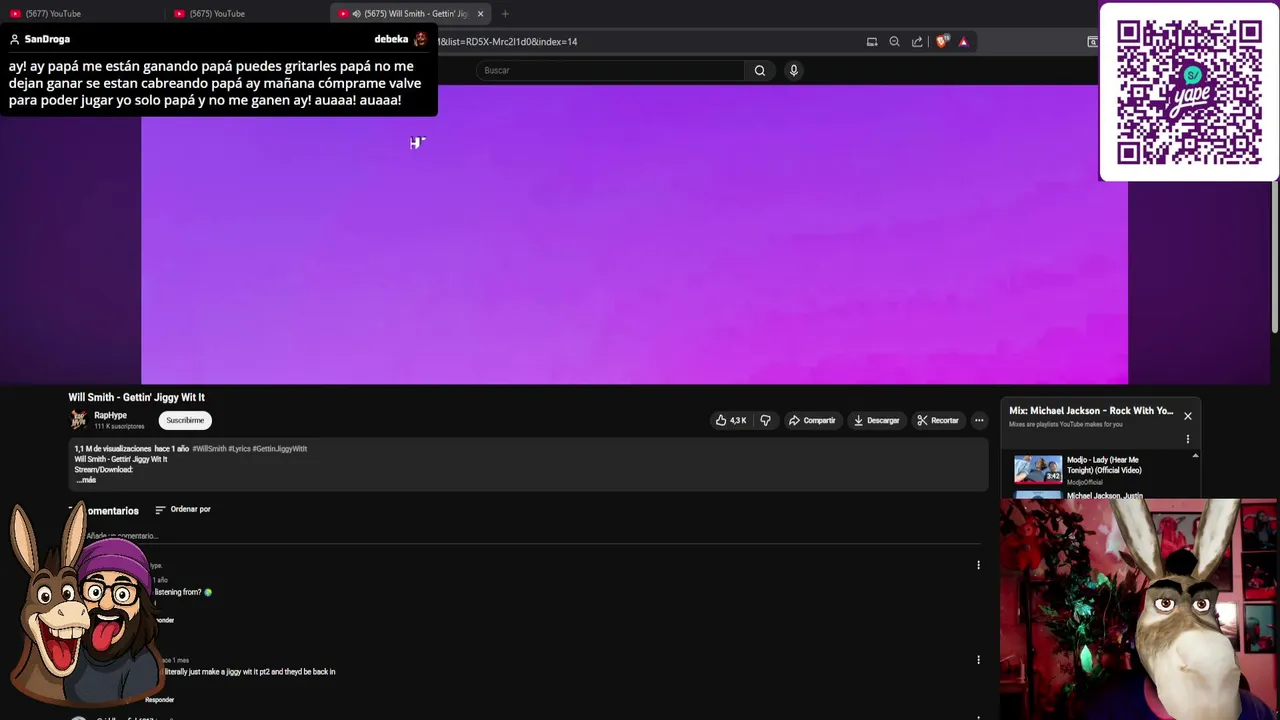This screenshot has width=1280, height=720.
Task: Click '1,1 M de visualizaciones' text
Action: point(113,449)
